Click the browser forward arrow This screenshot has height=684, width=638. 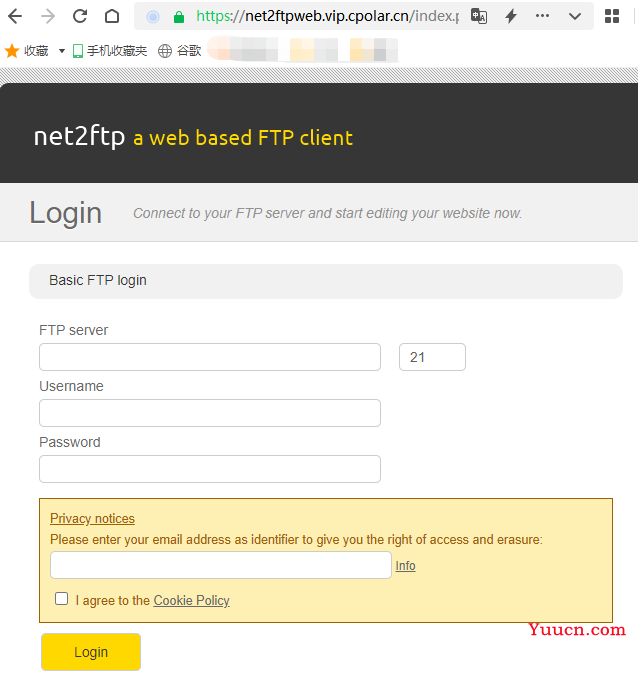coord(48,17)
